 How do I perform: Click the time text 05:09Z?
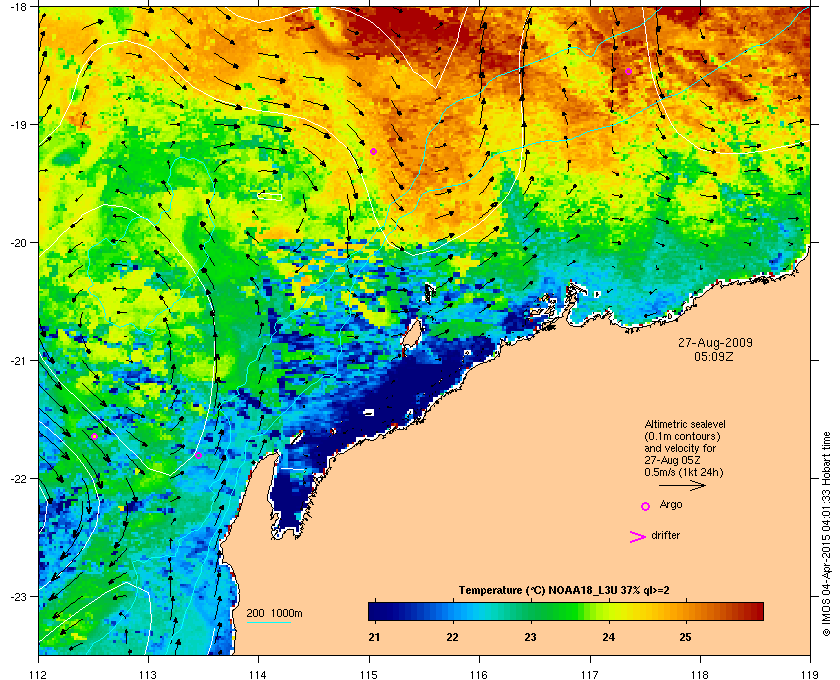tap(714, 356)
